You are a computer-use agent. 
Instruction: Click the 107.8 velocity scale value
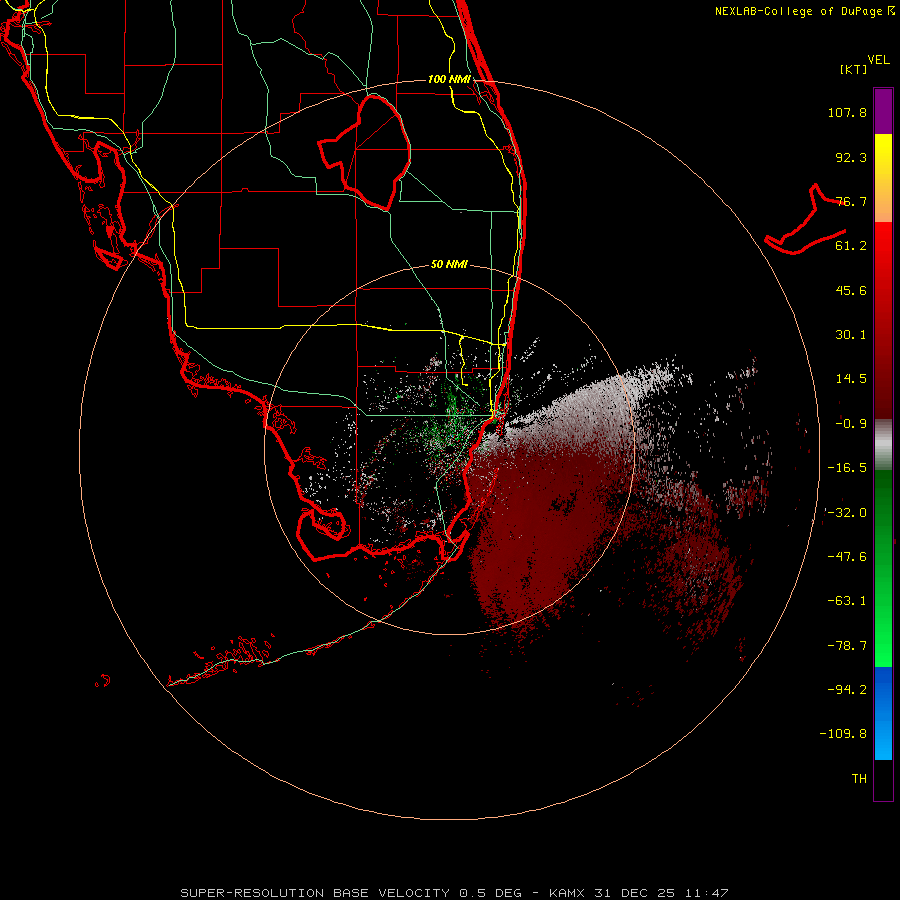tap(847, 112)
